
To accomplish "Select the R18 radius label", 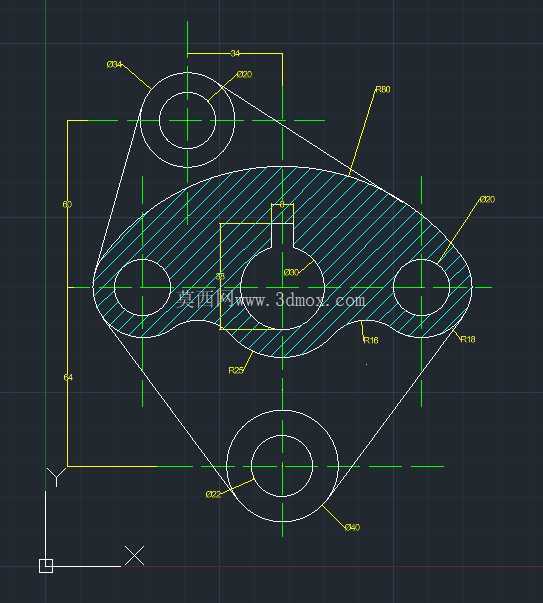I will (x=468, y=339).
